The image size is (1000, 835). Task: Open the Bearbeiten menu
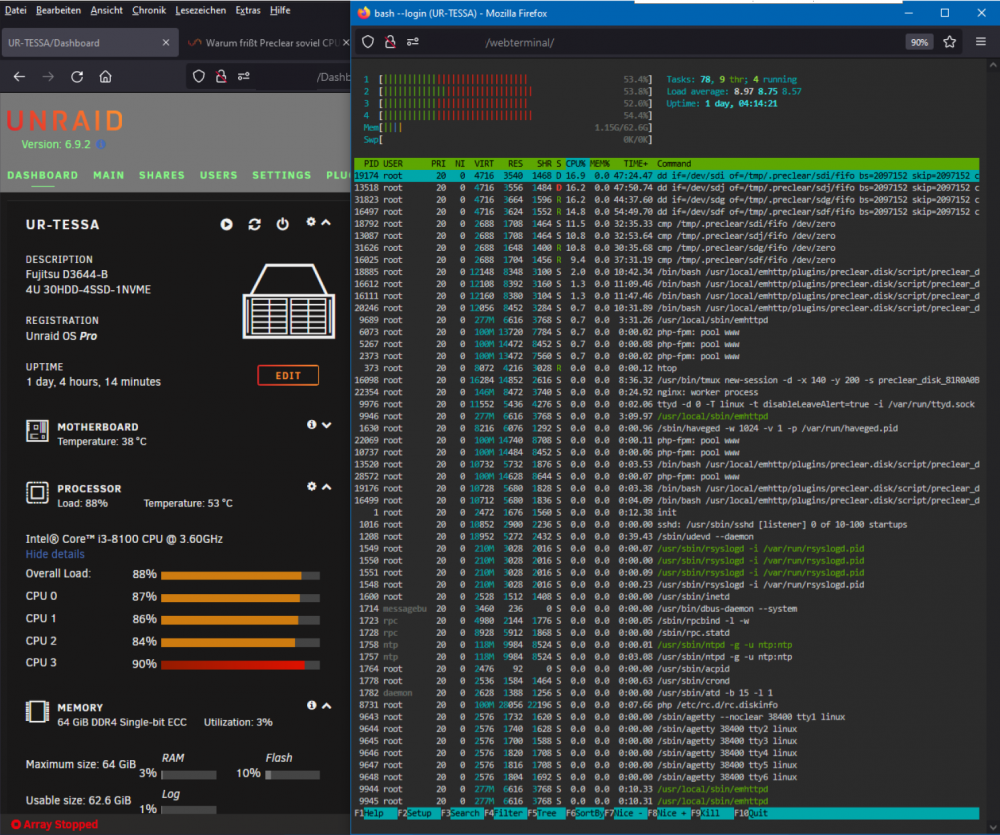tap(58, 10)
